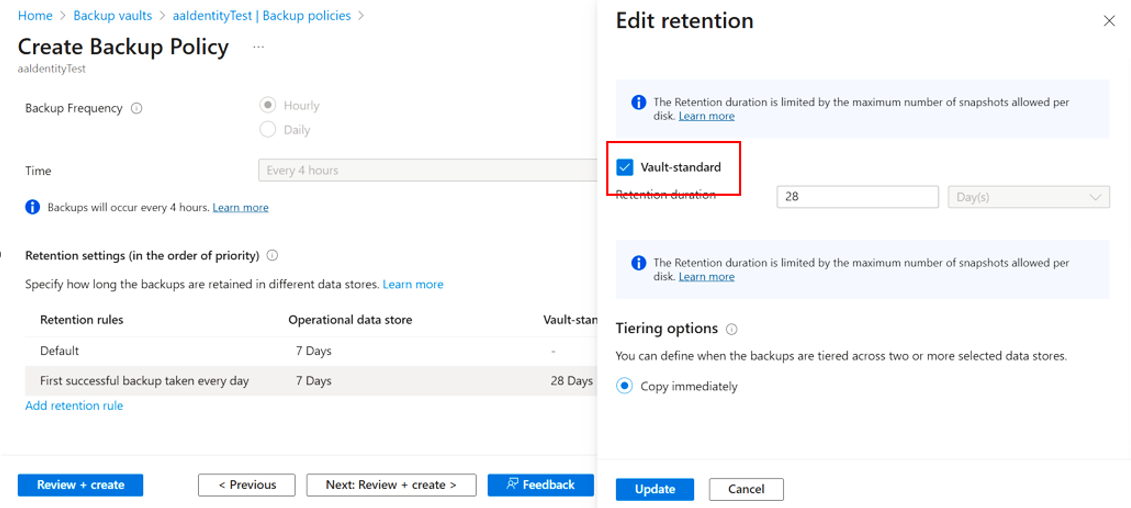Open the Day(s) duration unit dropdown

coord(1028,197)
